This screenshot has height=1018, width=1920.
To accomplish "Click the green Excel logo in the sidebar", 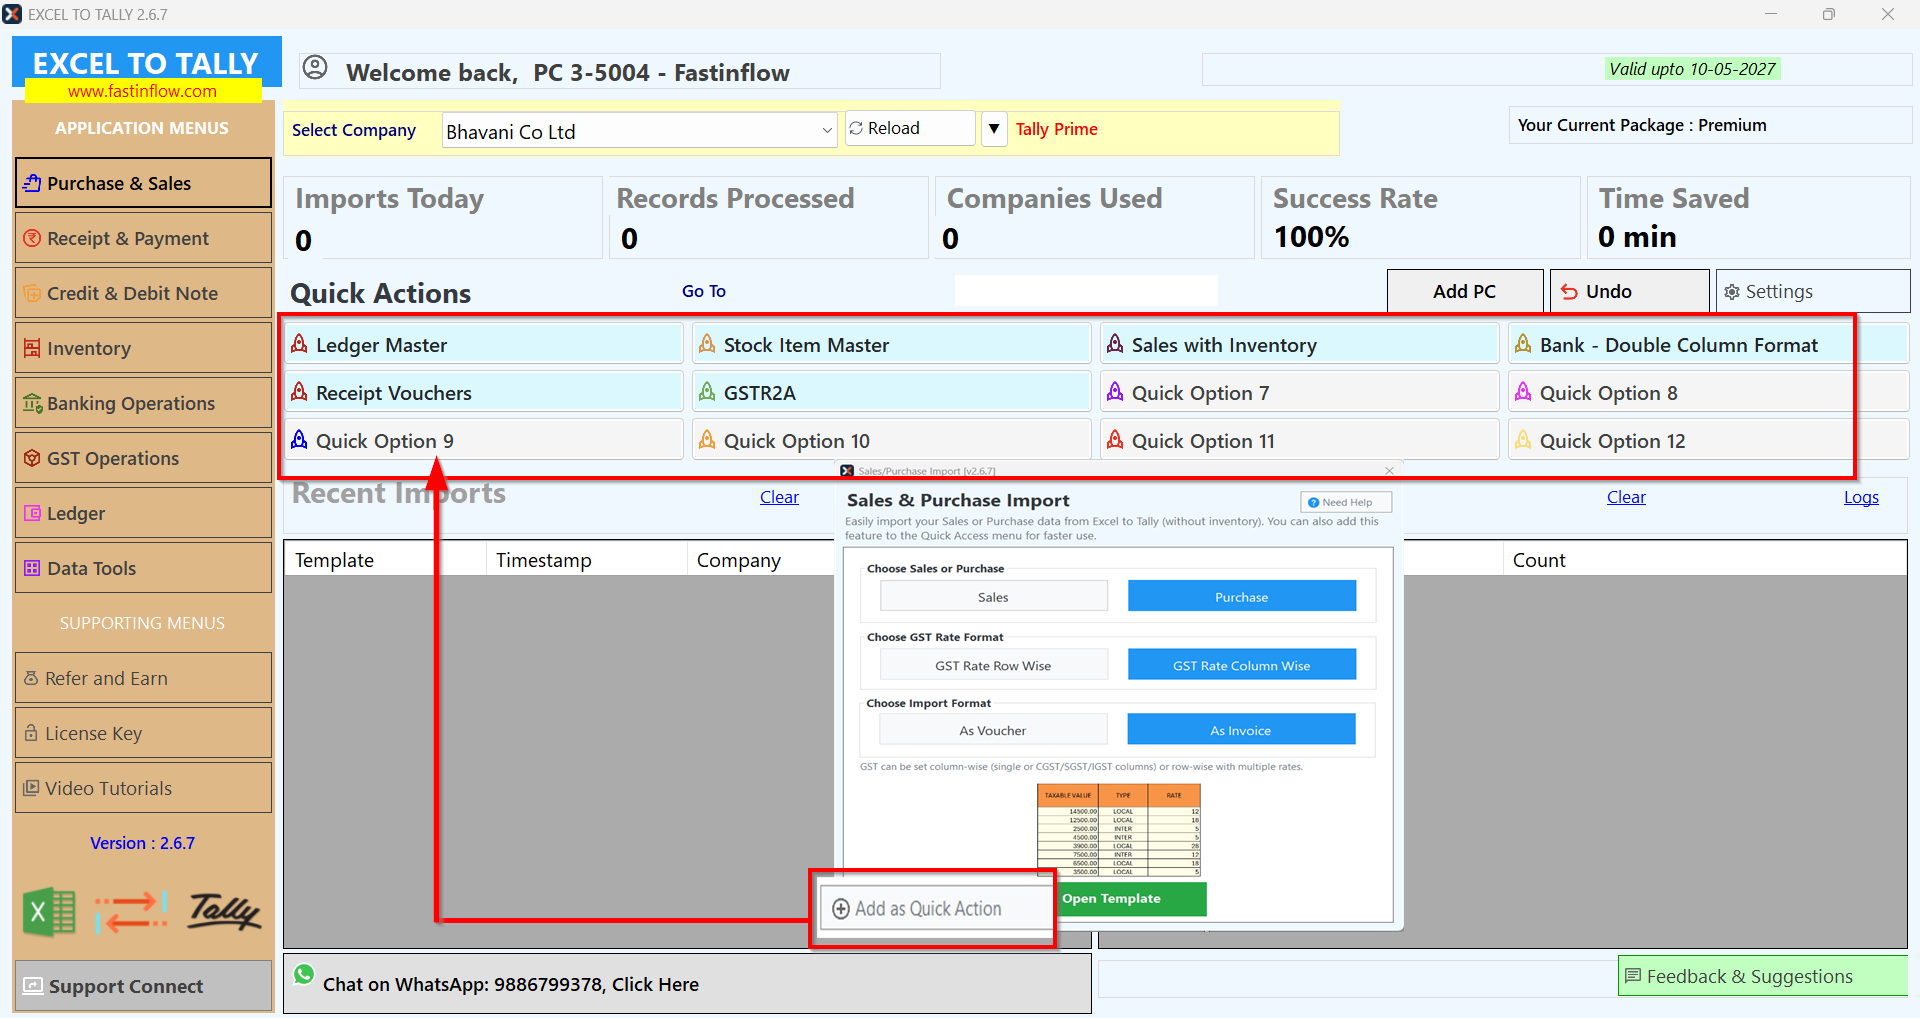I will tap(50, 912).
